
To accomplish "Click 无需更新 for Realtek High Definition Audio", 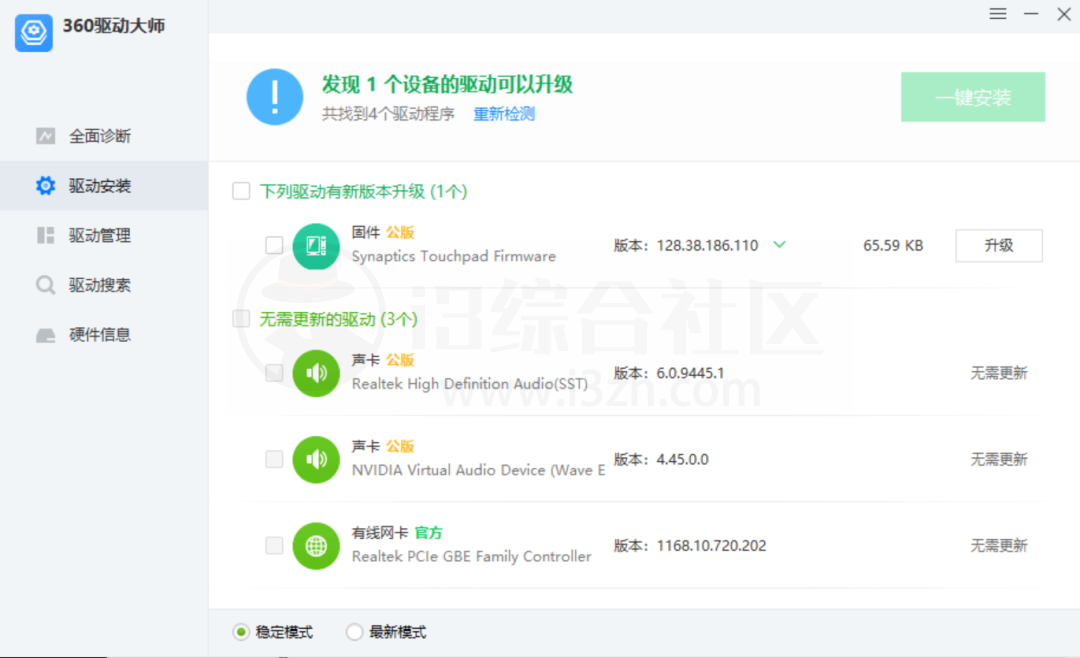I will 999,373.
